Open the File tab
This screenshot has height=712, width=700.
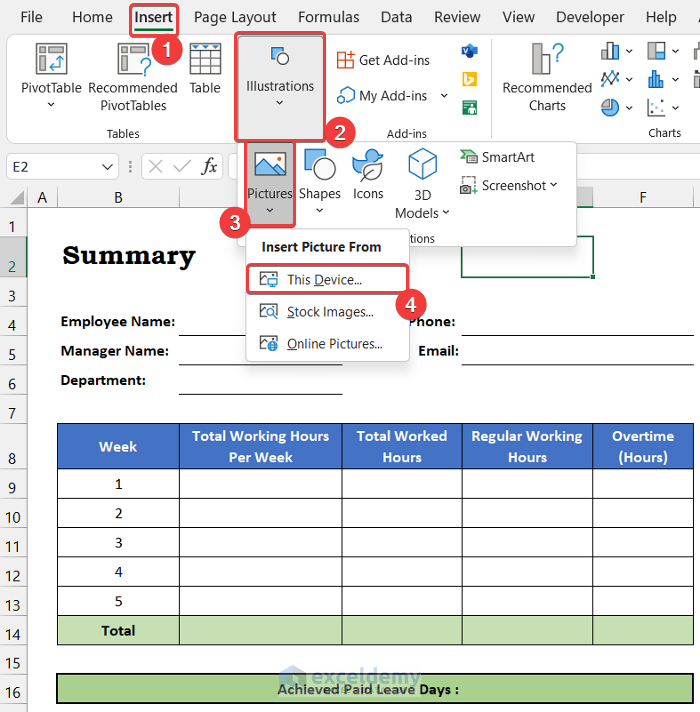pyautogui.click(x=31, y=17)
